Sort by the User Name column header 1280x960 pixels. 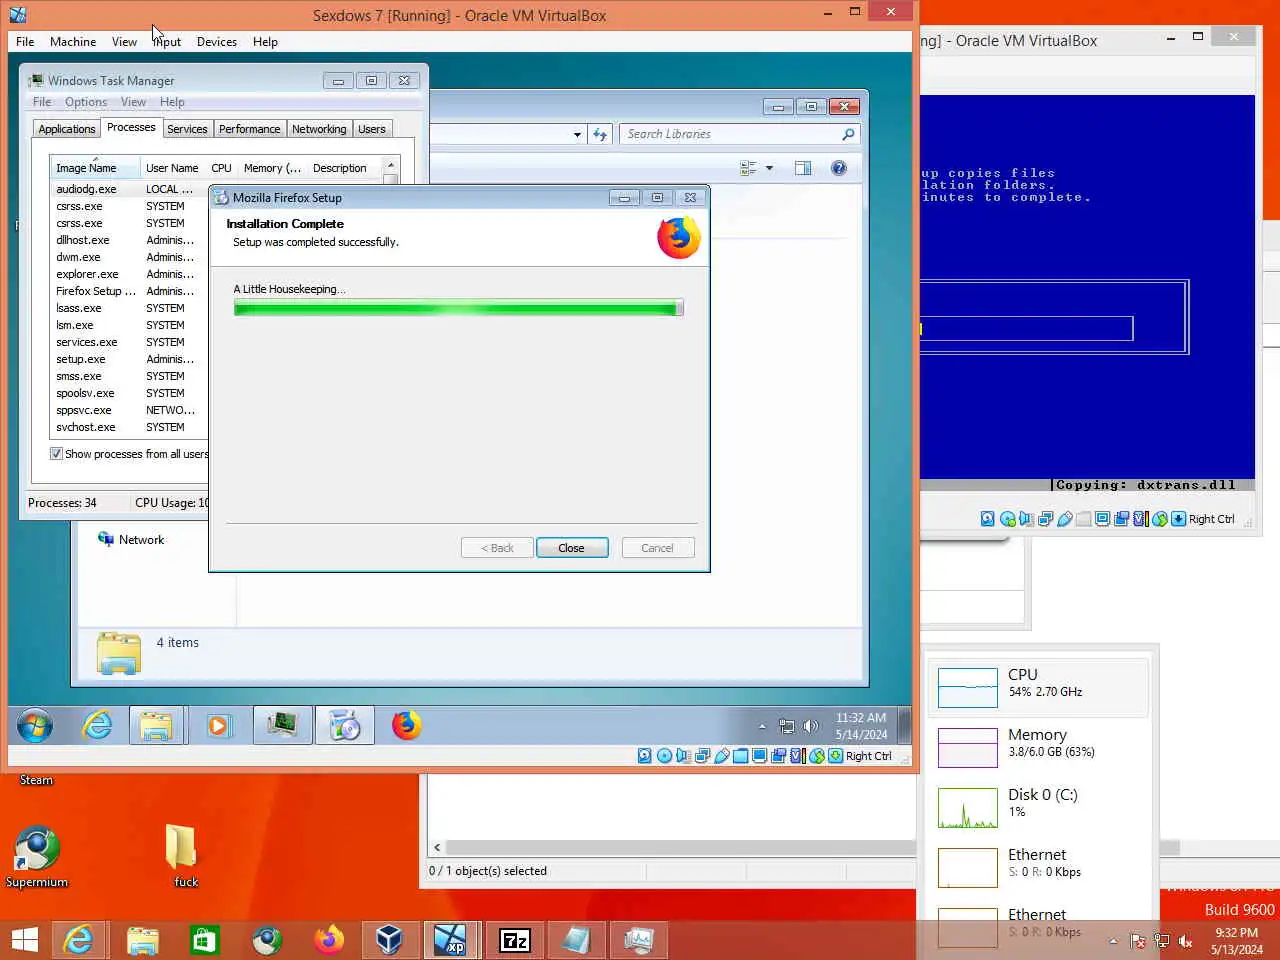click(172, 168)
